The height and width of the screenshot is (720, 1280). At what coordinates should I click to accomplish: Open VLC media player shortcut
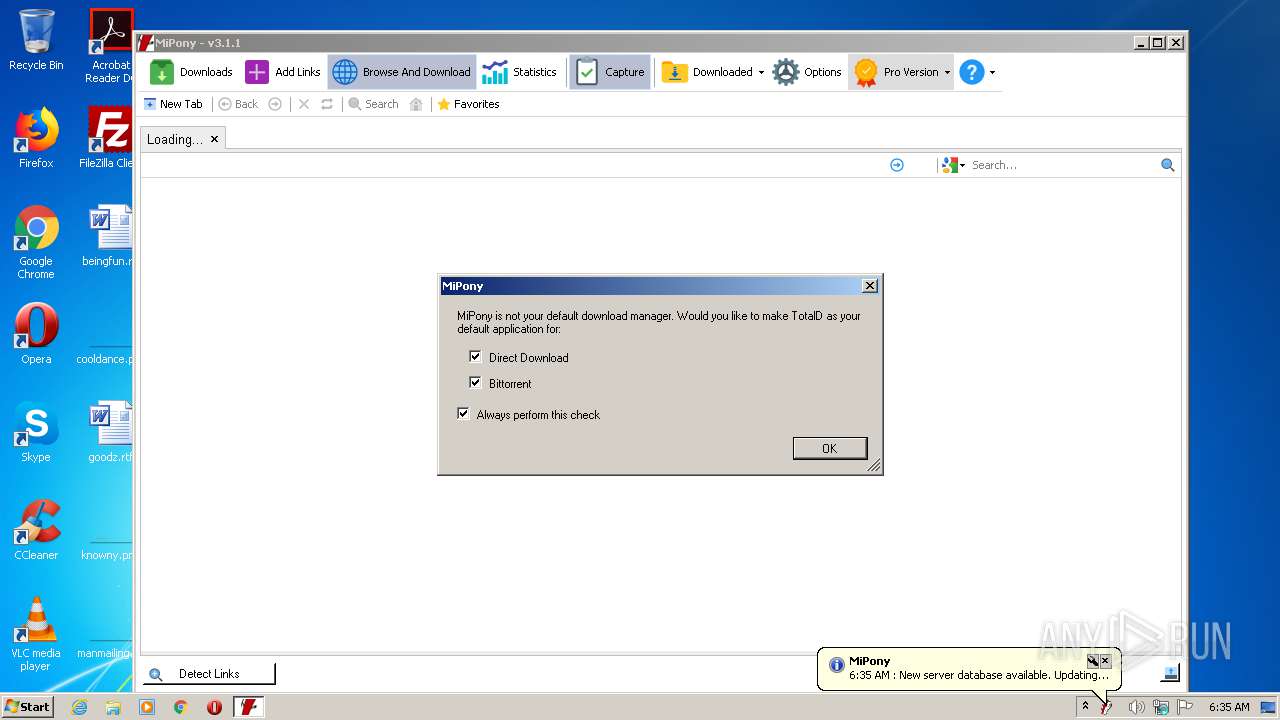(x=36, y=634)
